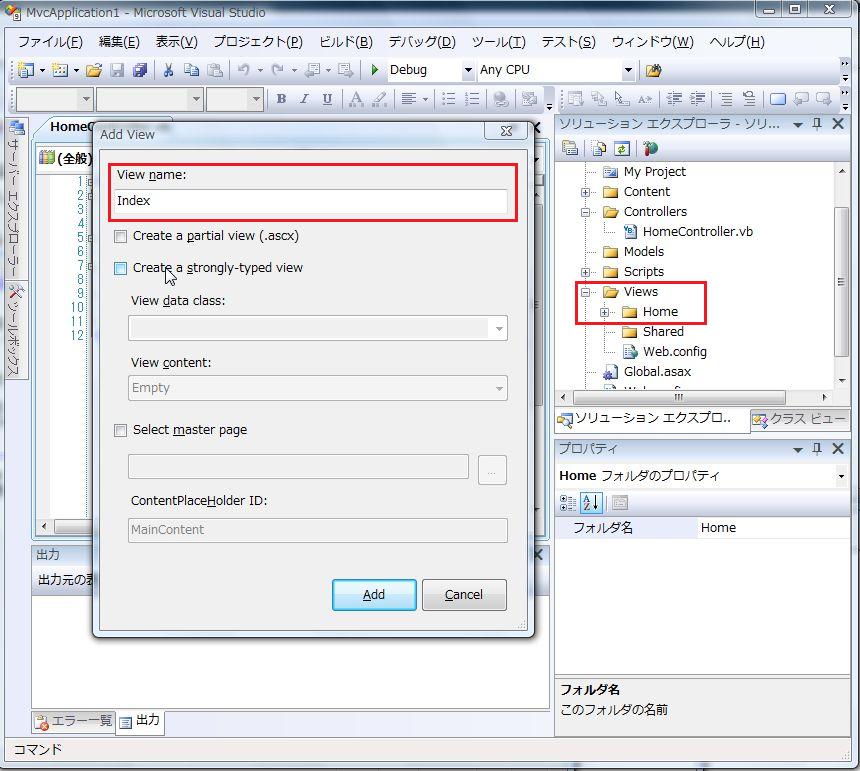Start debugging with the green play icon
The image size is (860, 771).
(x=373, y=70)
